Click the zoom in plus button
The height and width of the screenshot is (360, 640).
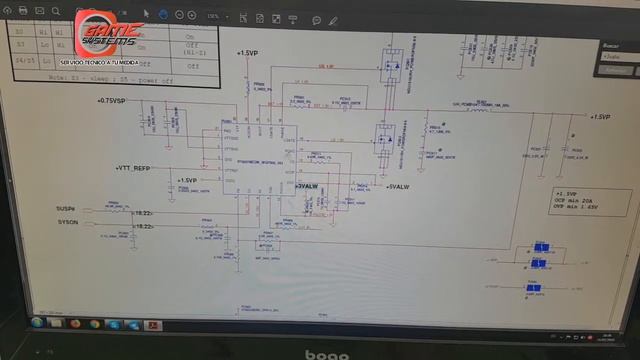192,15
